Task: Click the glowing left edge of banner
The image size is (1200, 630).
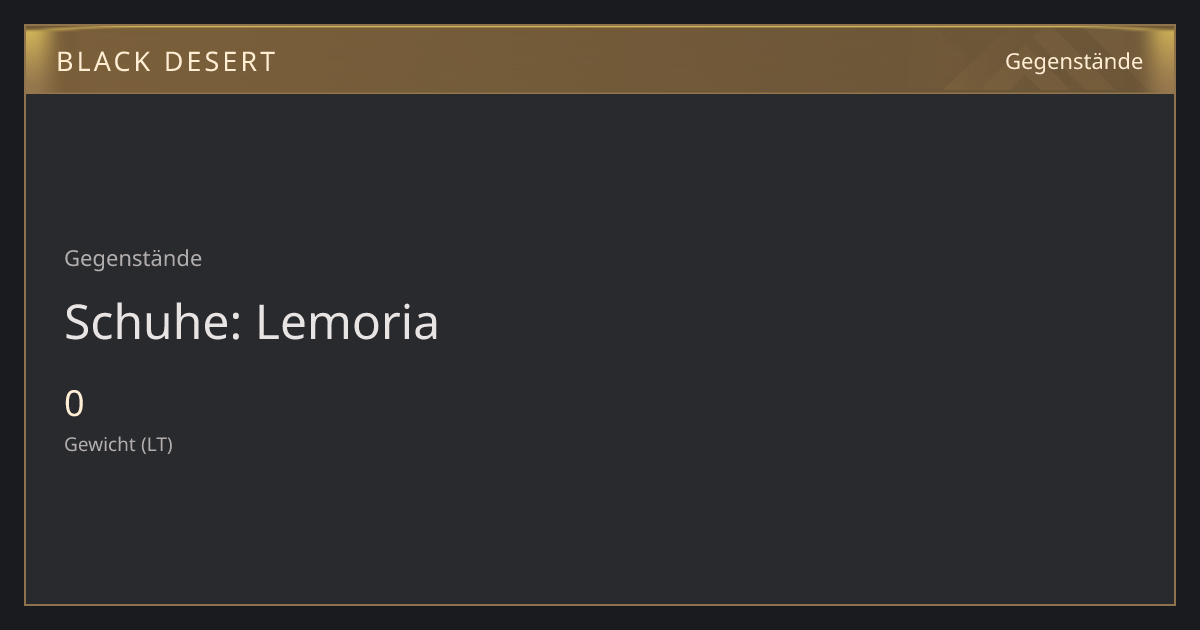Action: (36, 60)
